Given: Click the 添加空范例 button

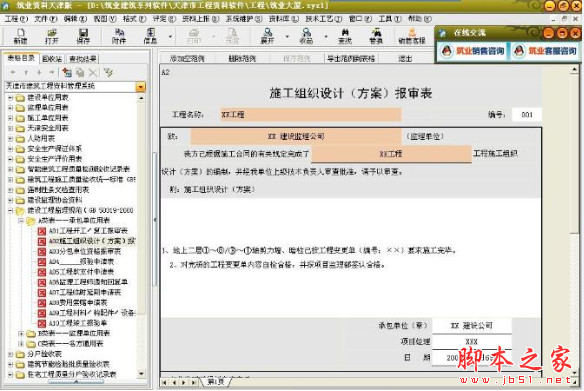Looking at the screenshot, I should click(x=187, y=58).
